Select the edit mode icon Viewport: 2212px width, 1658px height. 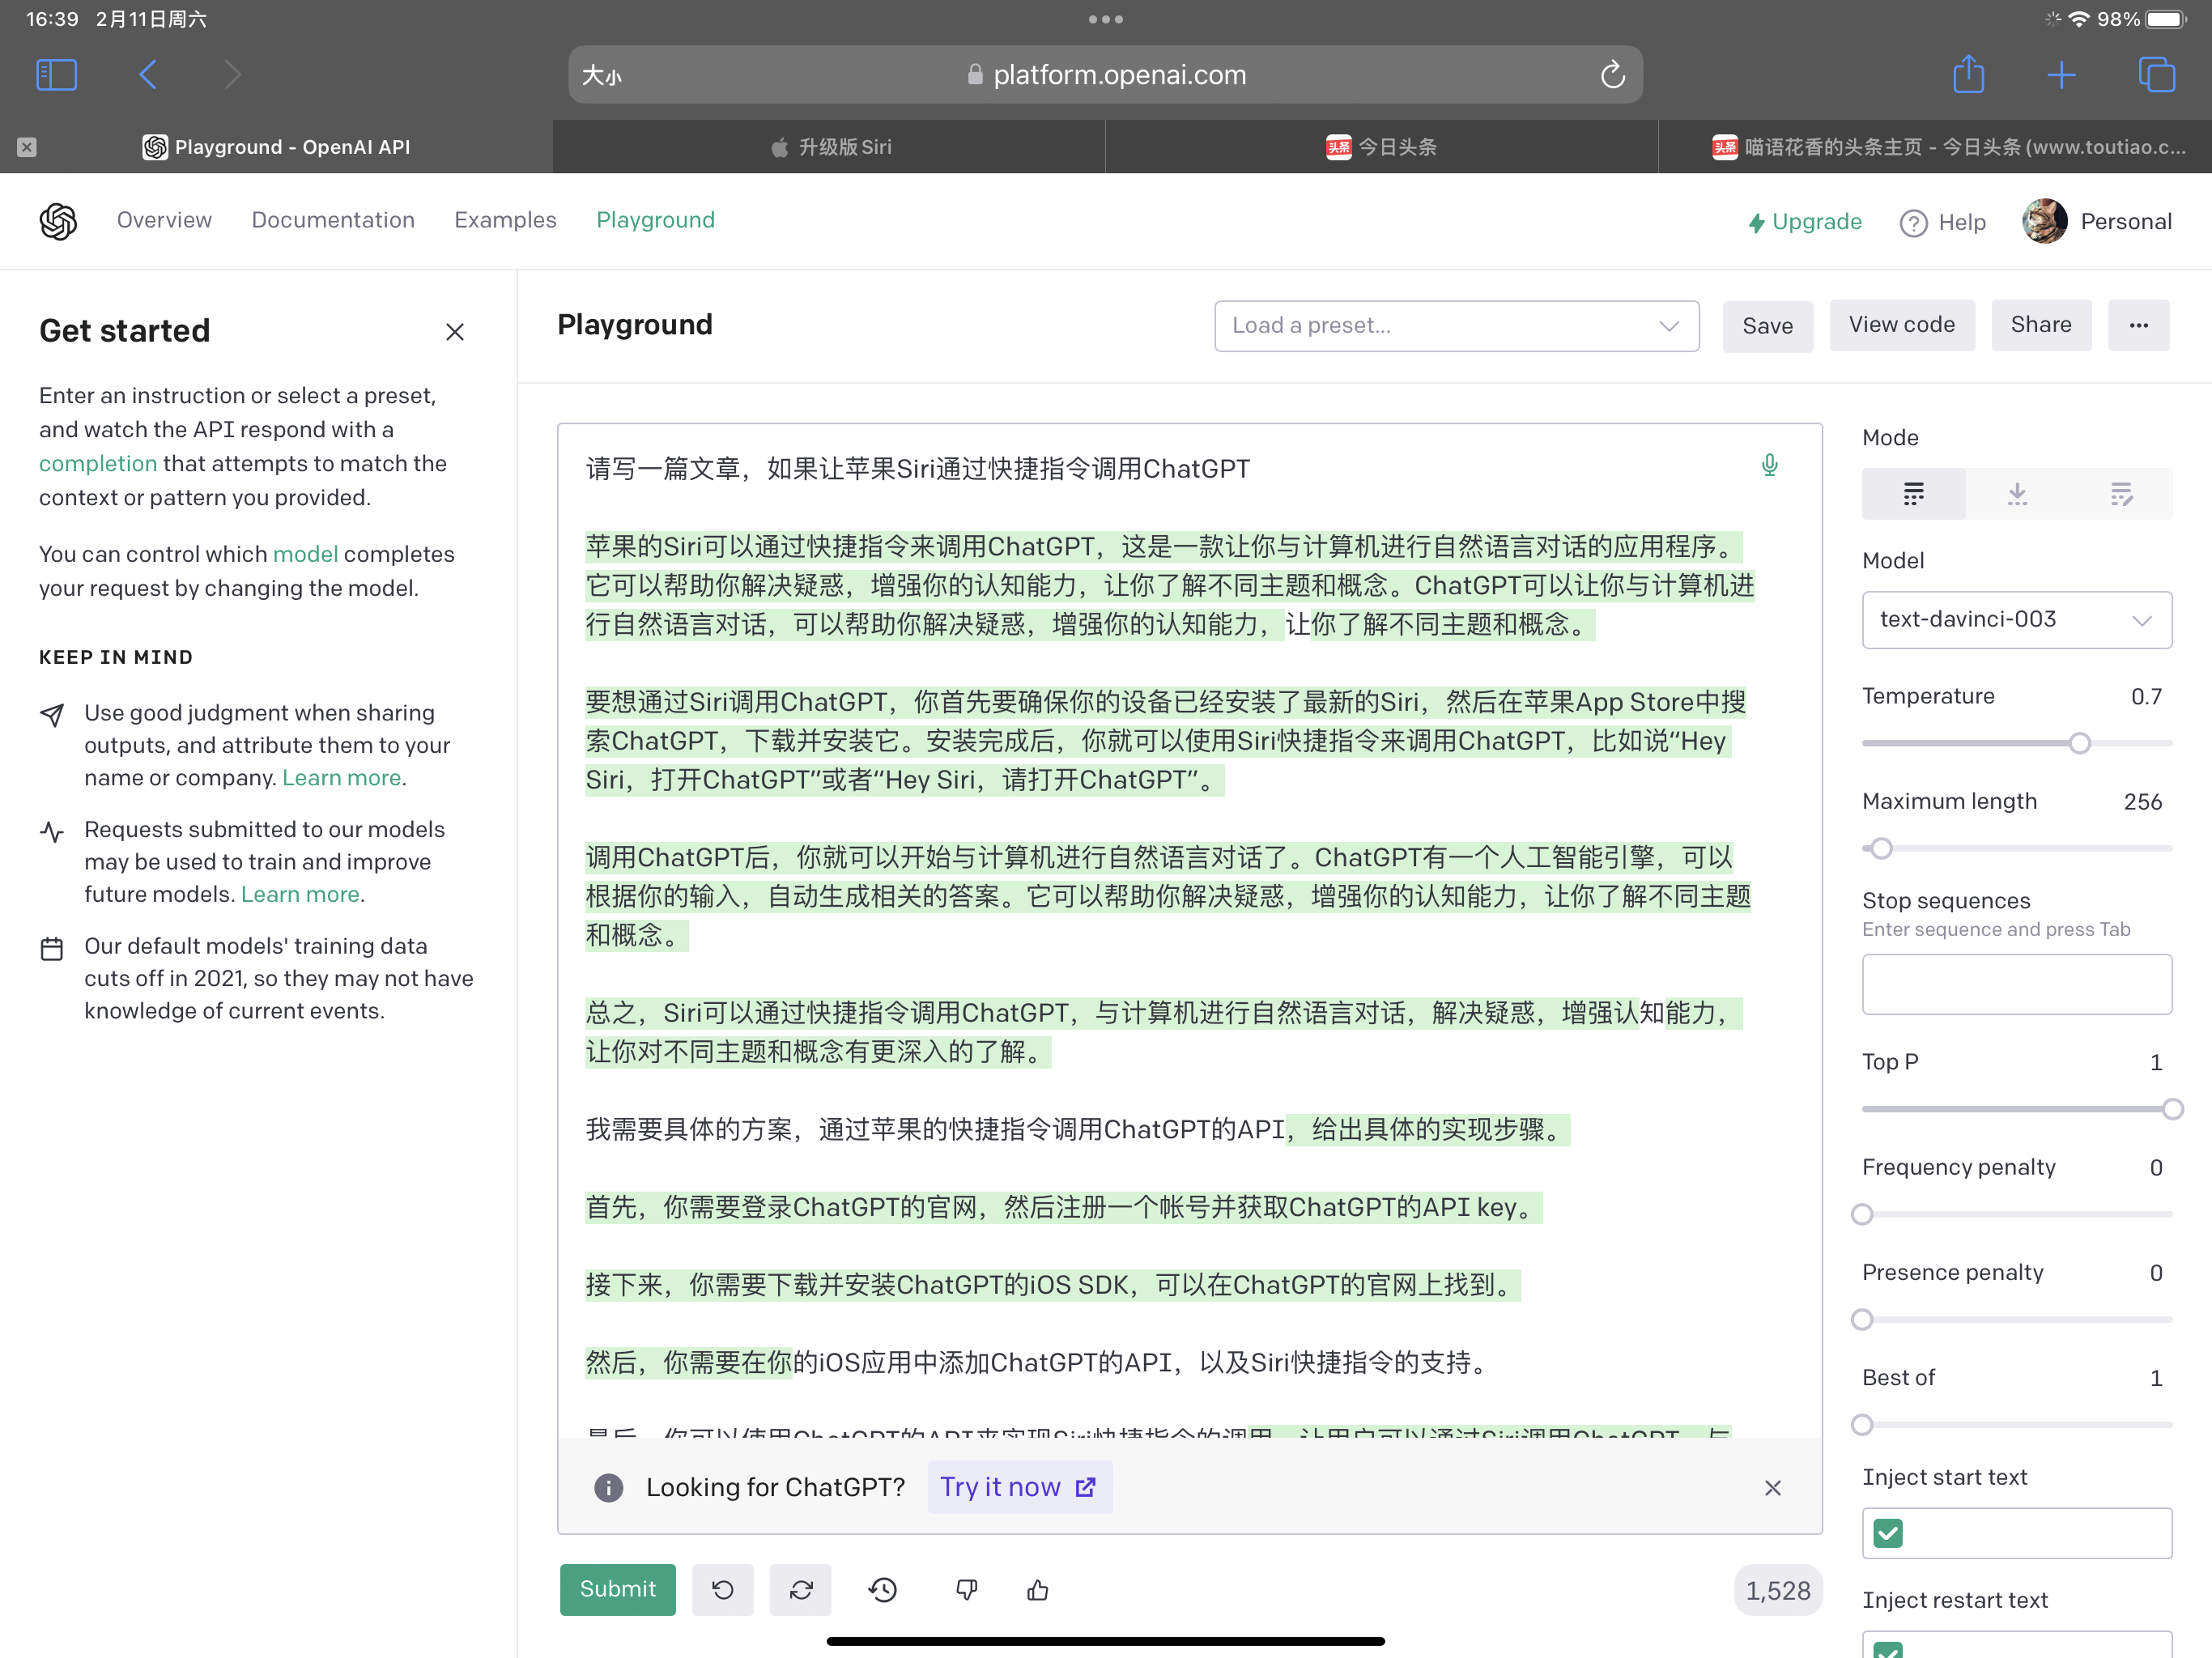click(2121, 493)
